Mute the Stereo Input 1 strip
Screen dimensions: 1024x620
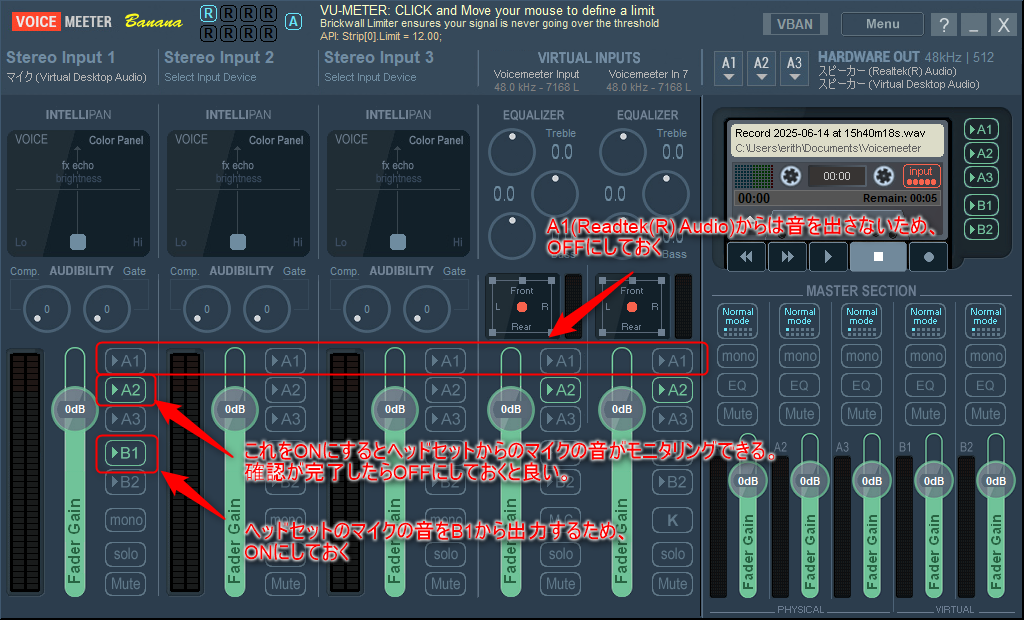point(125,583)
